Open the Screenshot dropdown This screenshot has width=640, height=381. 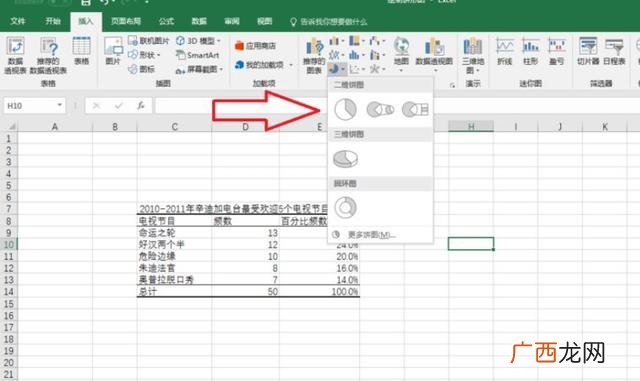pyautogui.click(x=199, y=69)
